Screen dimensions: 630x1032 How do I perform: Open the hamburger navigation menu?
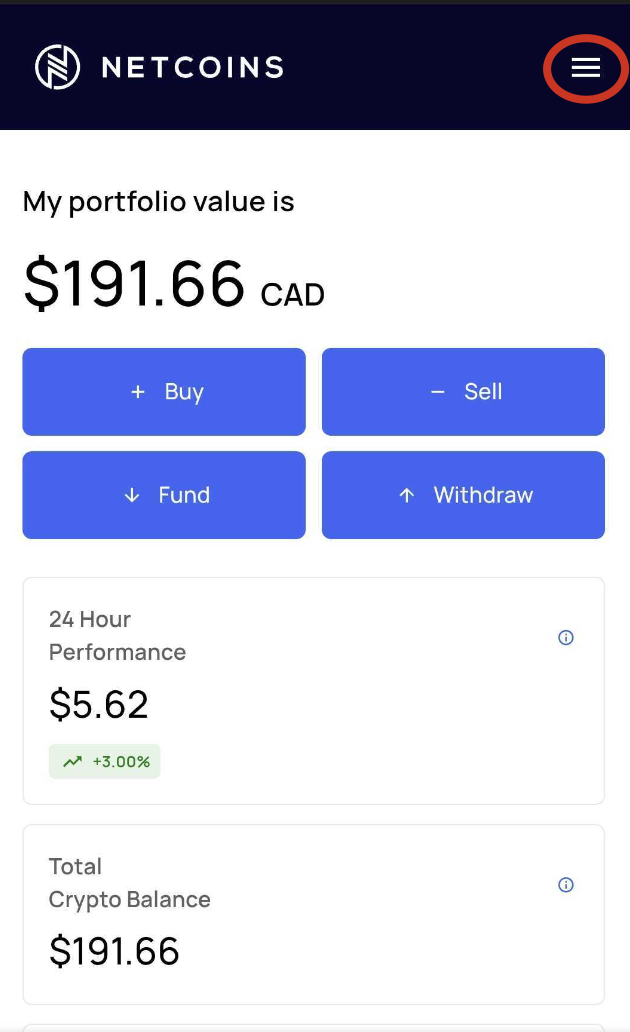pyautogui.click(x=585, y=69)
